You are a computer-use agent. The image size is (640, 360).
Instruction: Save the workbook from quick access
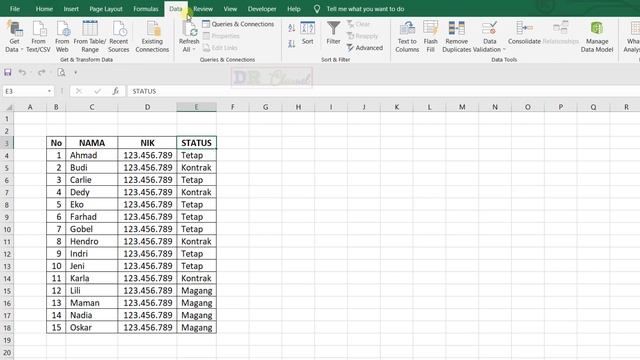tap(8, 73)
